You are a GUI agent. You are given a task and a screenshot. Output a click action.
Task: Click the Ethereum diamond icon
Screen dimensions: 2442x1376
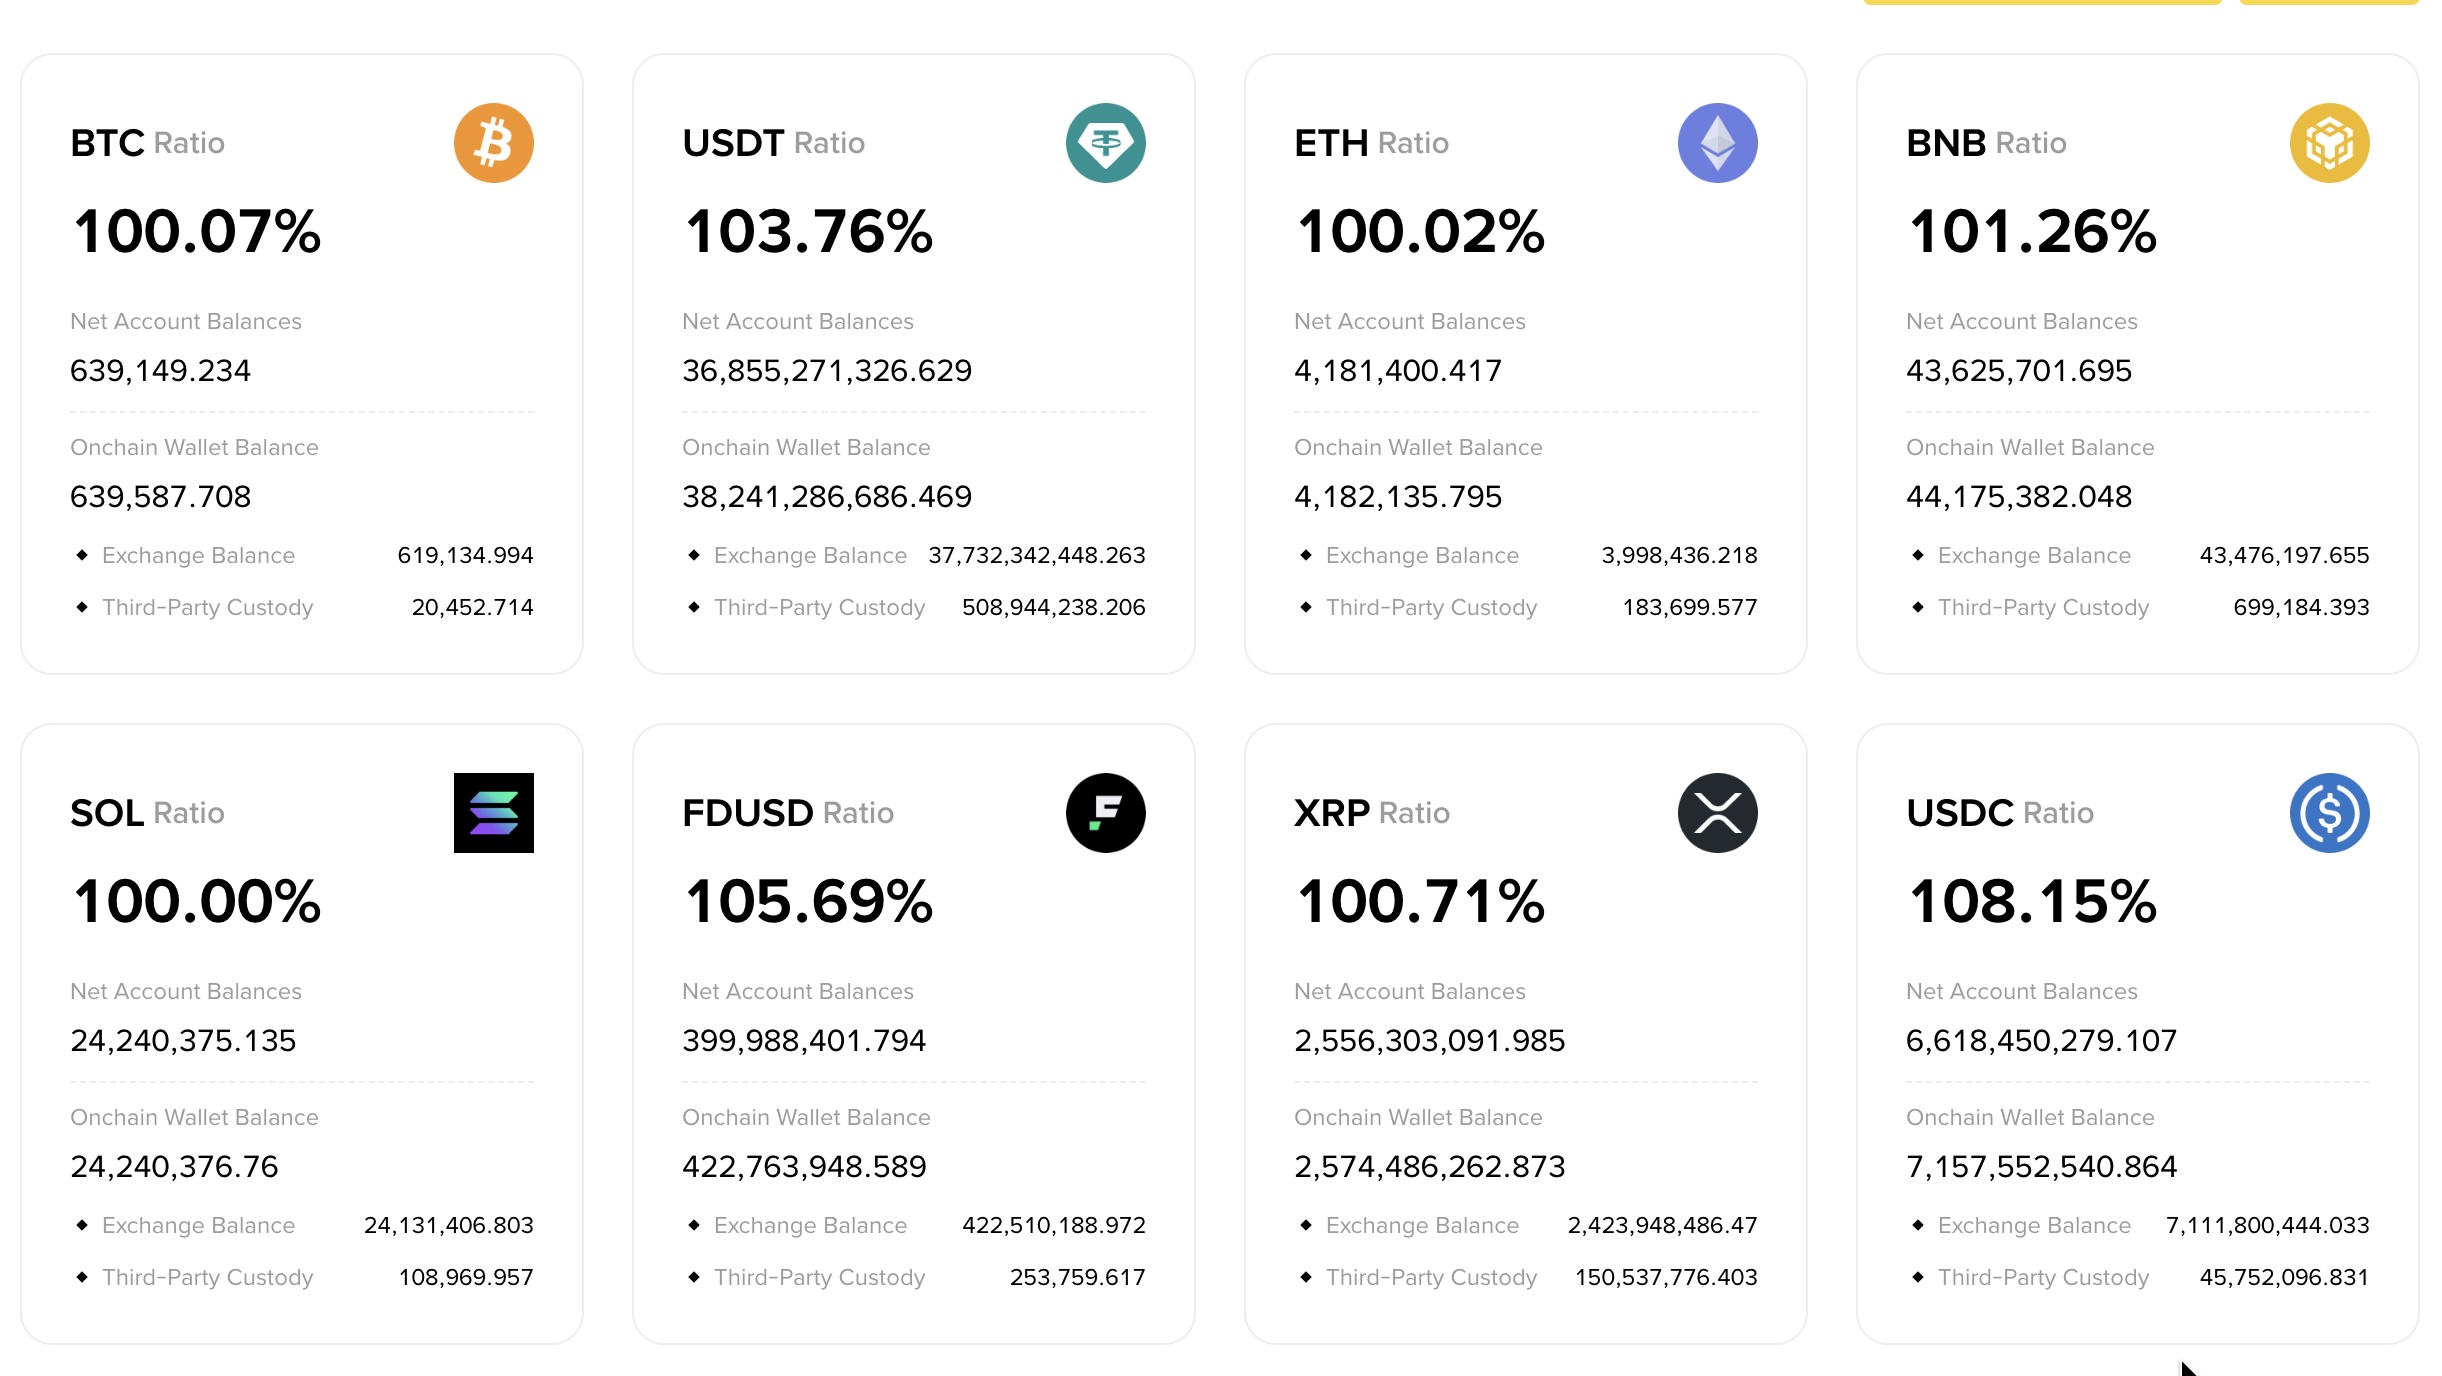(x=1719, y=143)
